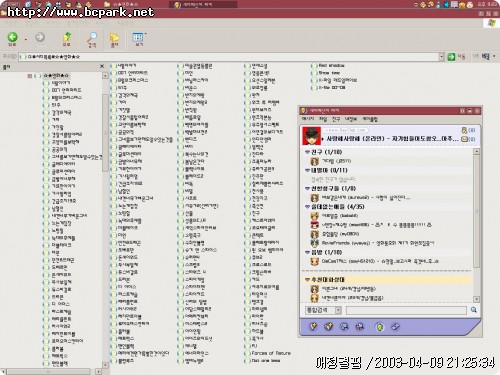The image size is (500, 375).
Task: Select the DaCosT contact in messenger list
Action: point(374,261)
